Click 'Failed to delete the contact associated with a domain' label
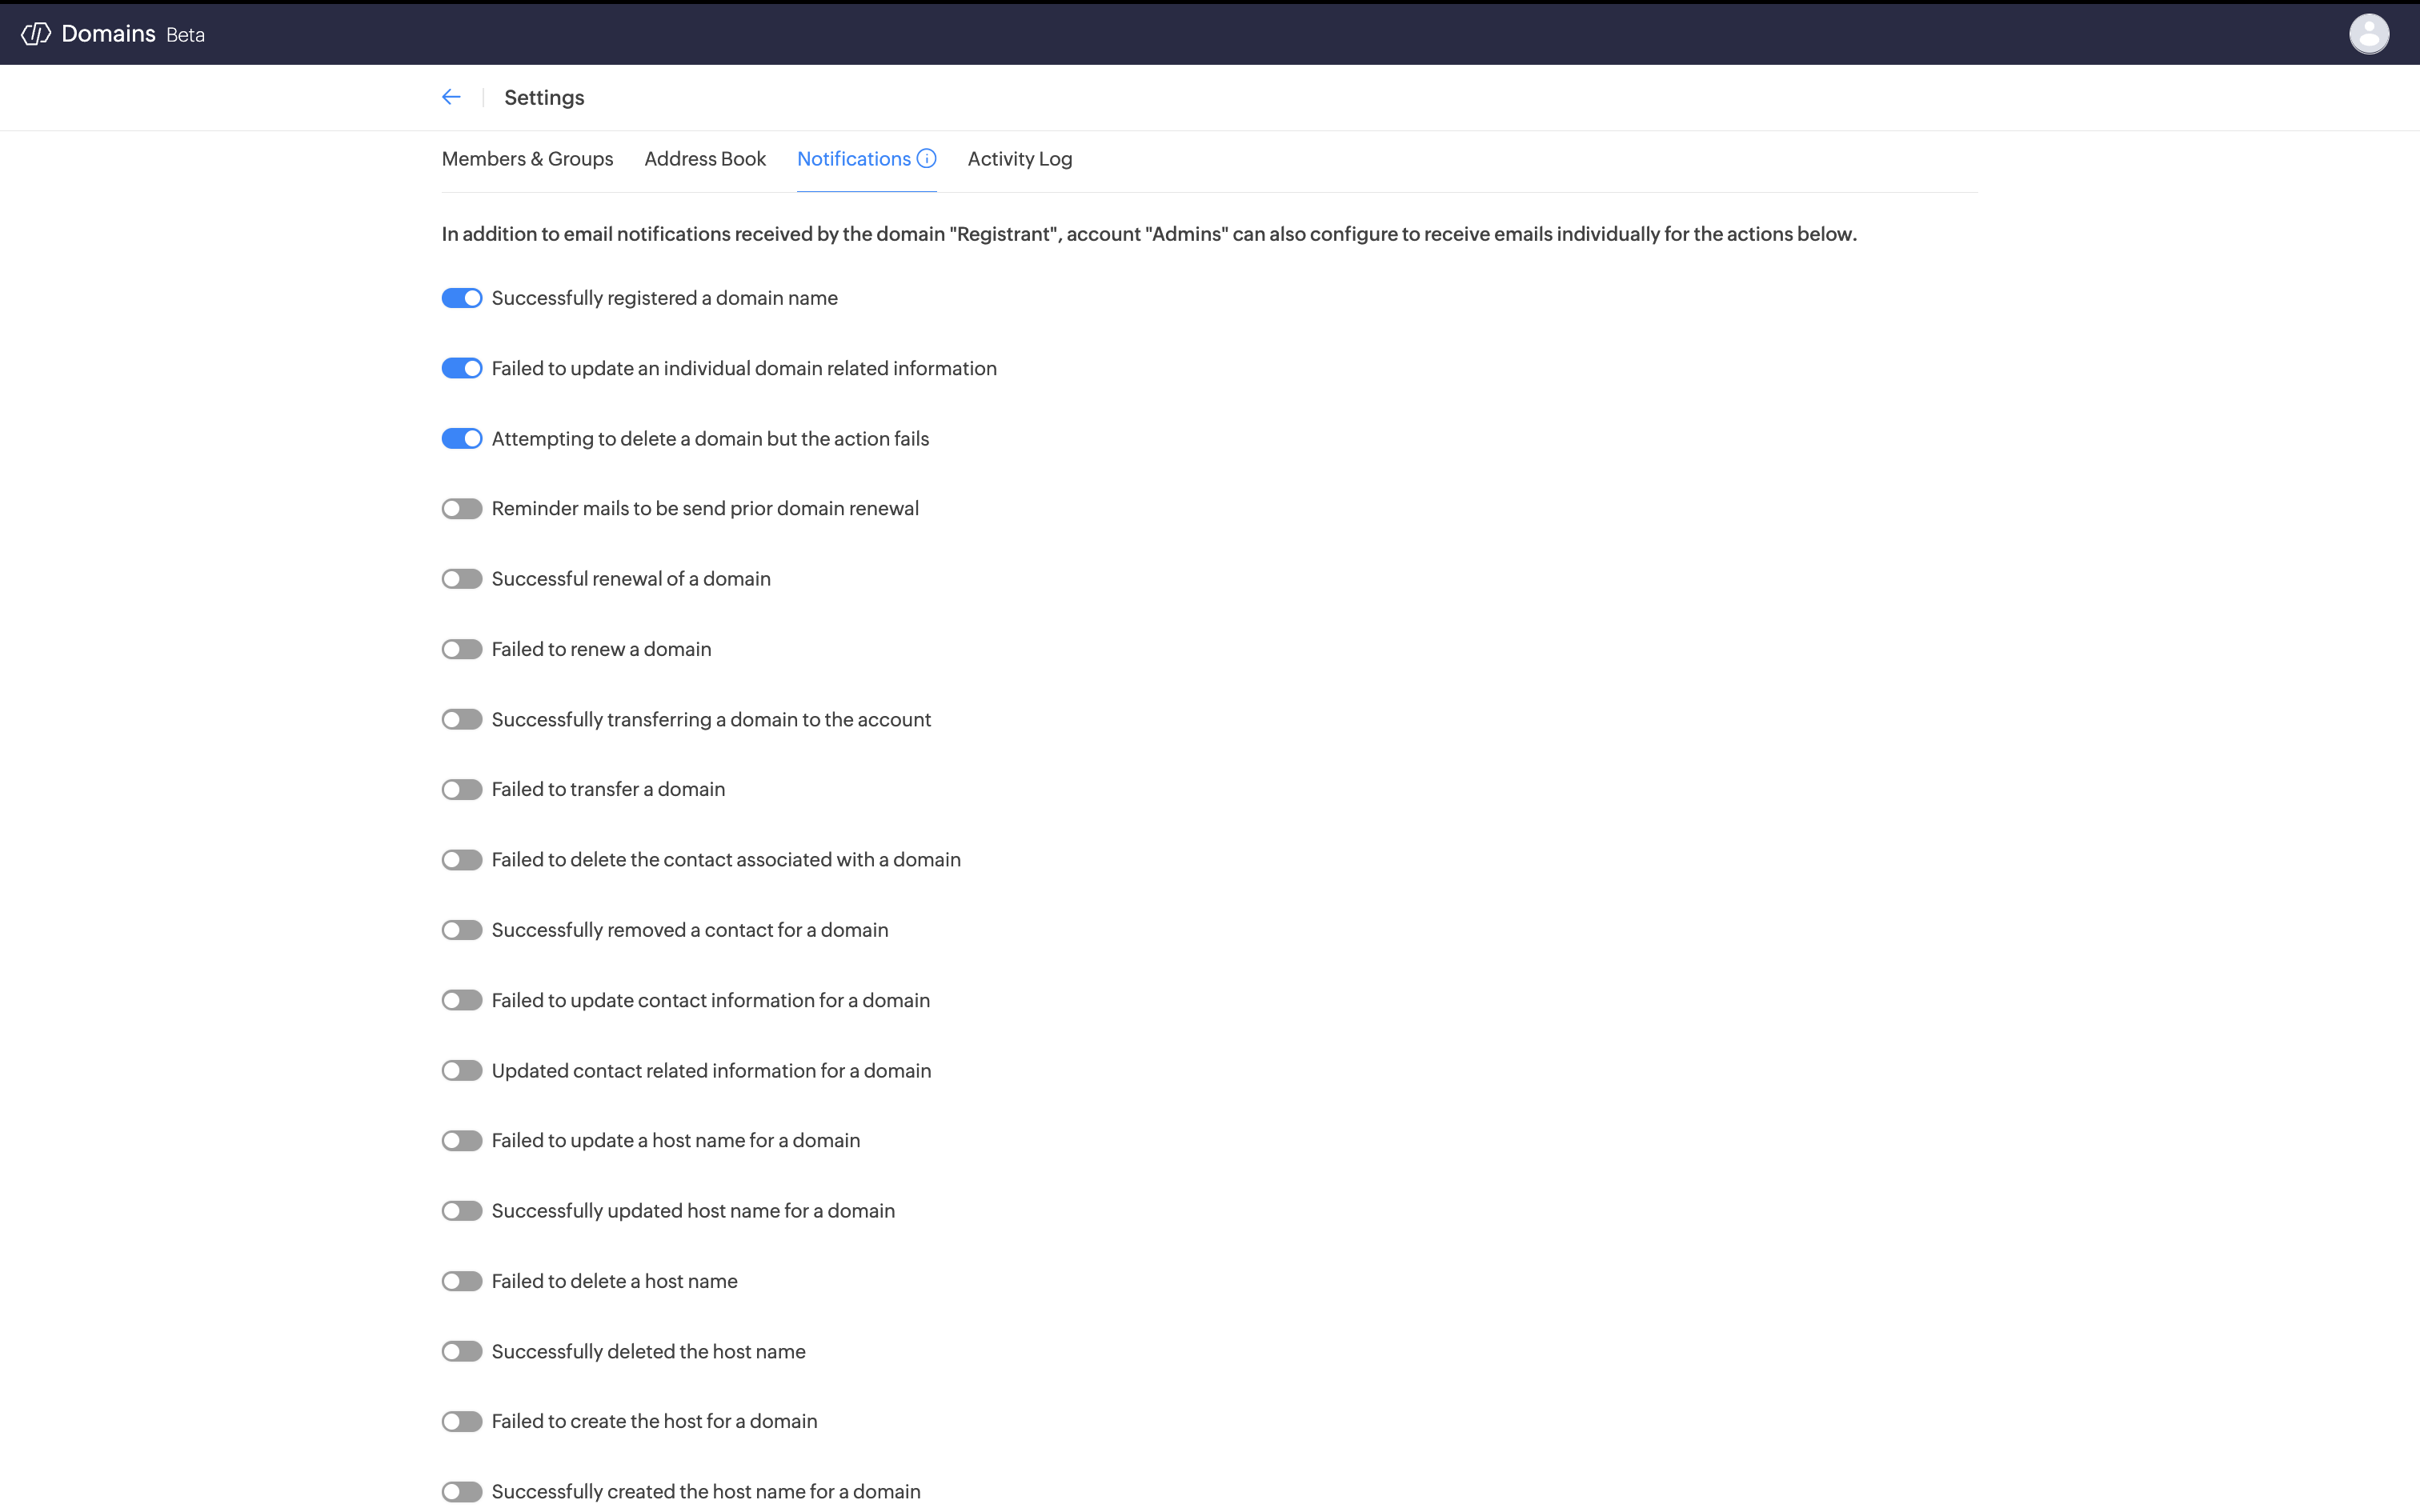 tap(726, 860)
